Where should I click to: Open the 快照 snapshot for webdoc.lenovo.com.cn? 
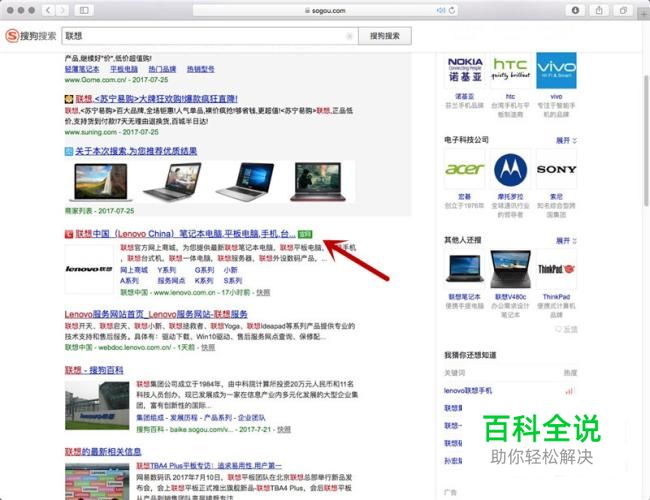coord(208,347)
